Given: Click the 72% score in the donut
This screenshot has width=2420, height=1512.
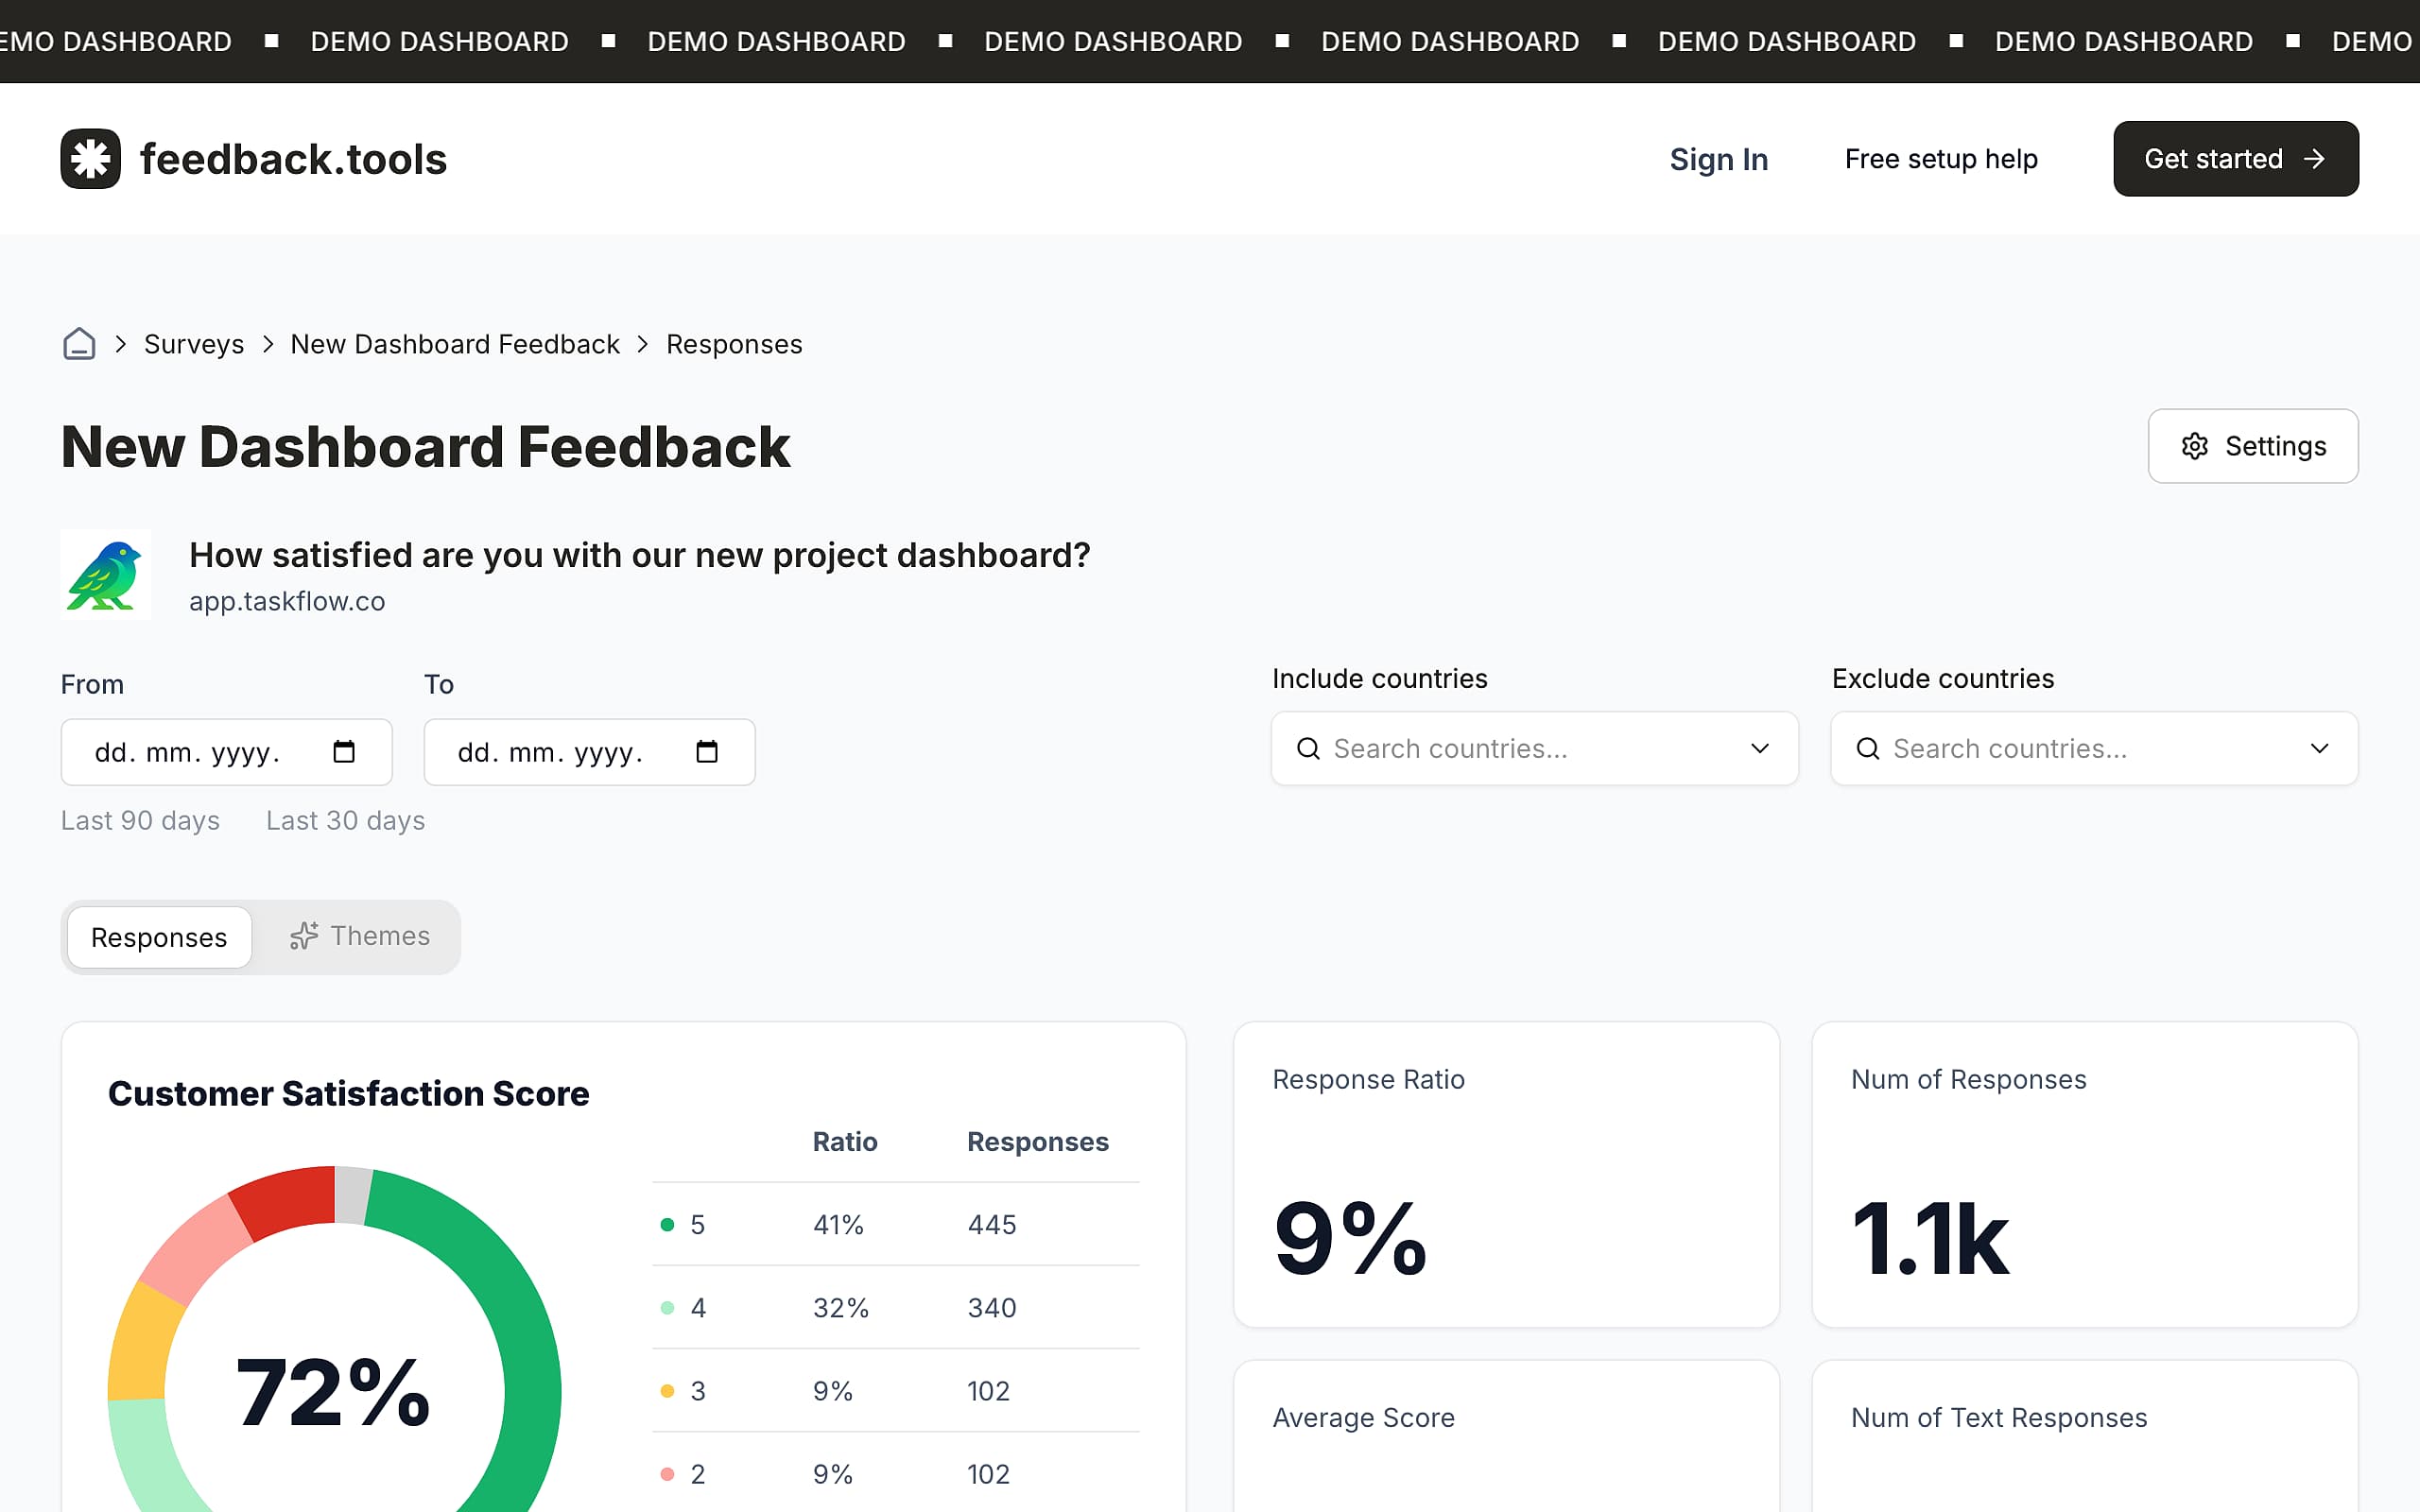Looking at the screenshot, I should tap(333, 1392).
